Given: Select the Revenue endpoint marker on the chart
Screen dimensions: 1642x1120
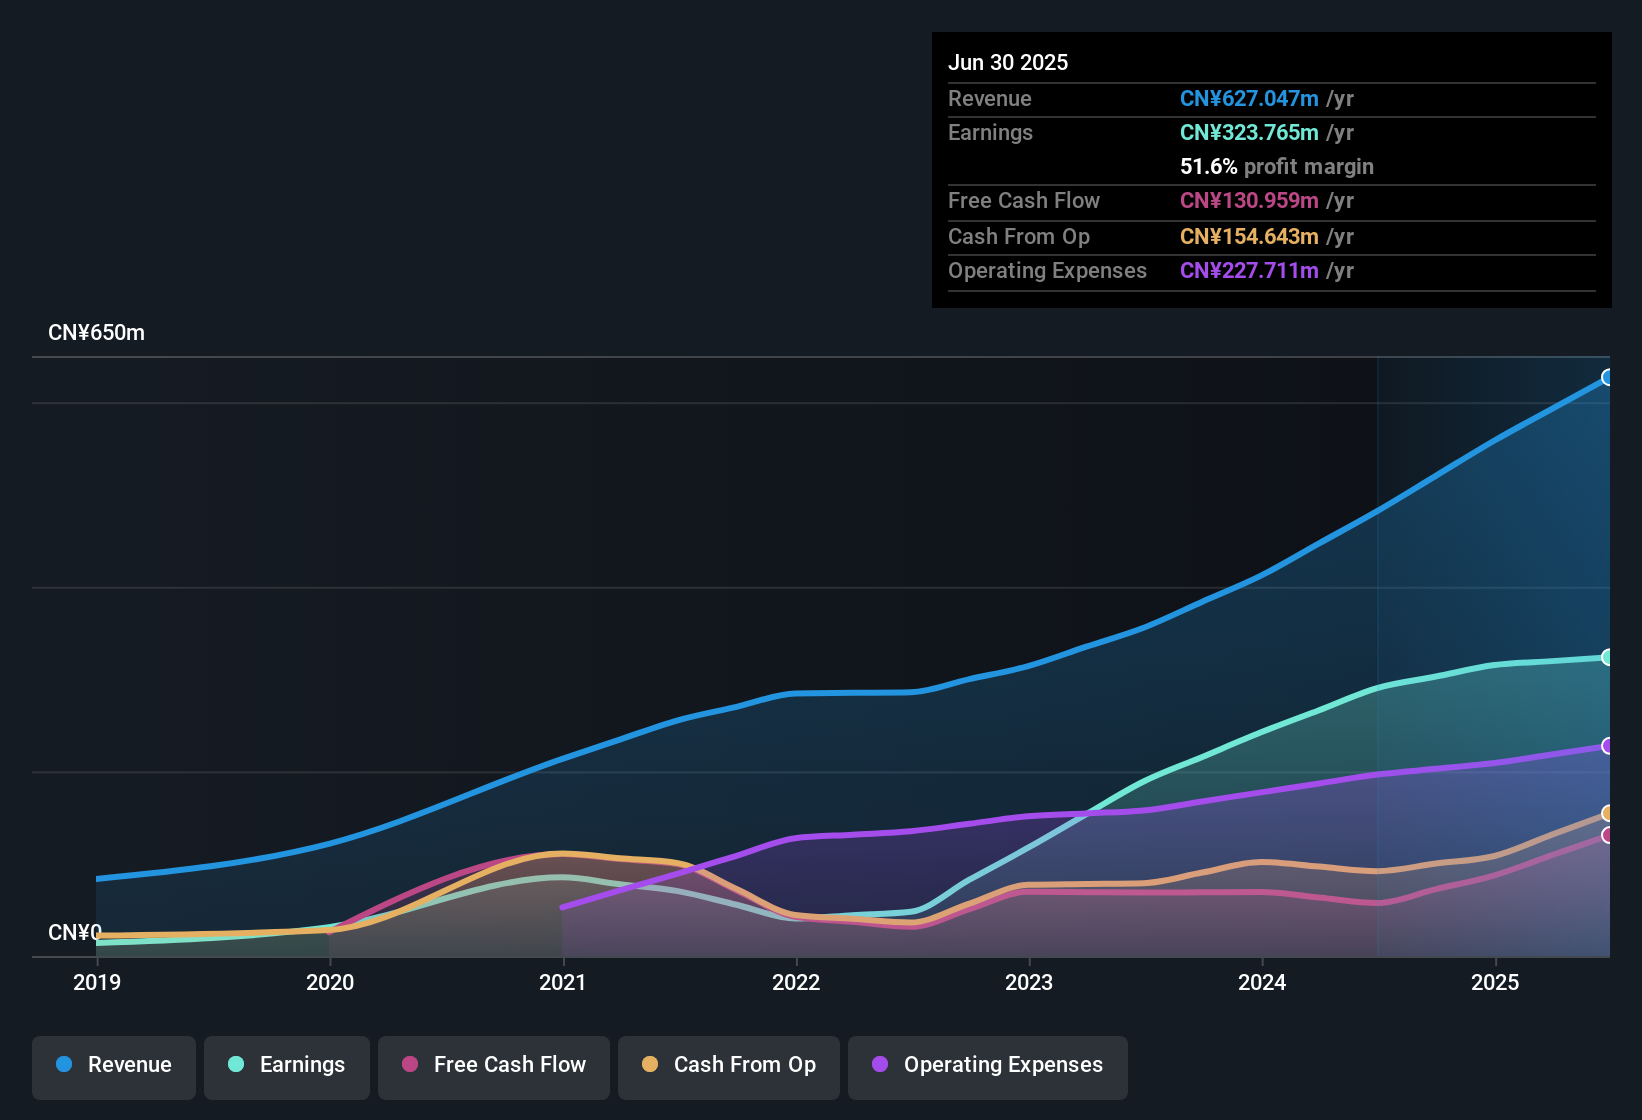Looking at the screenshot, I should pyautogui.click(x=1608, y=378).
